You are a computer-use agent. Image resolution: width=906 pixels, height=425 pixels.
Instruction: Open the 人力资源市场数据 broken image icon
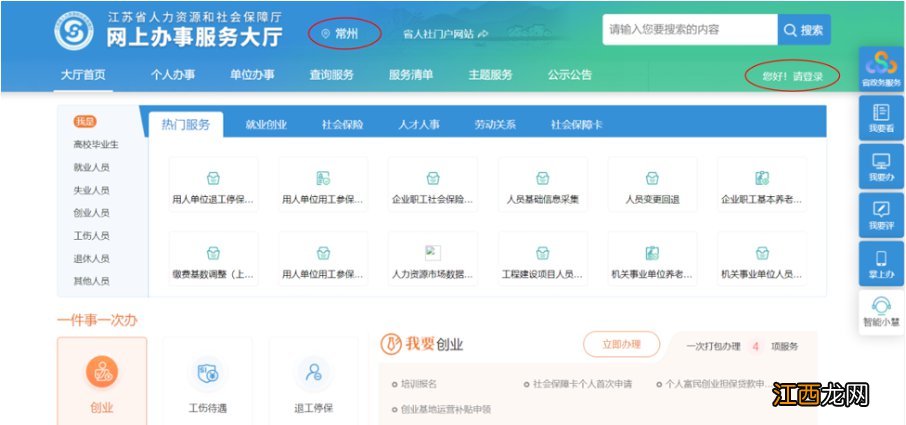coord(433,253)
